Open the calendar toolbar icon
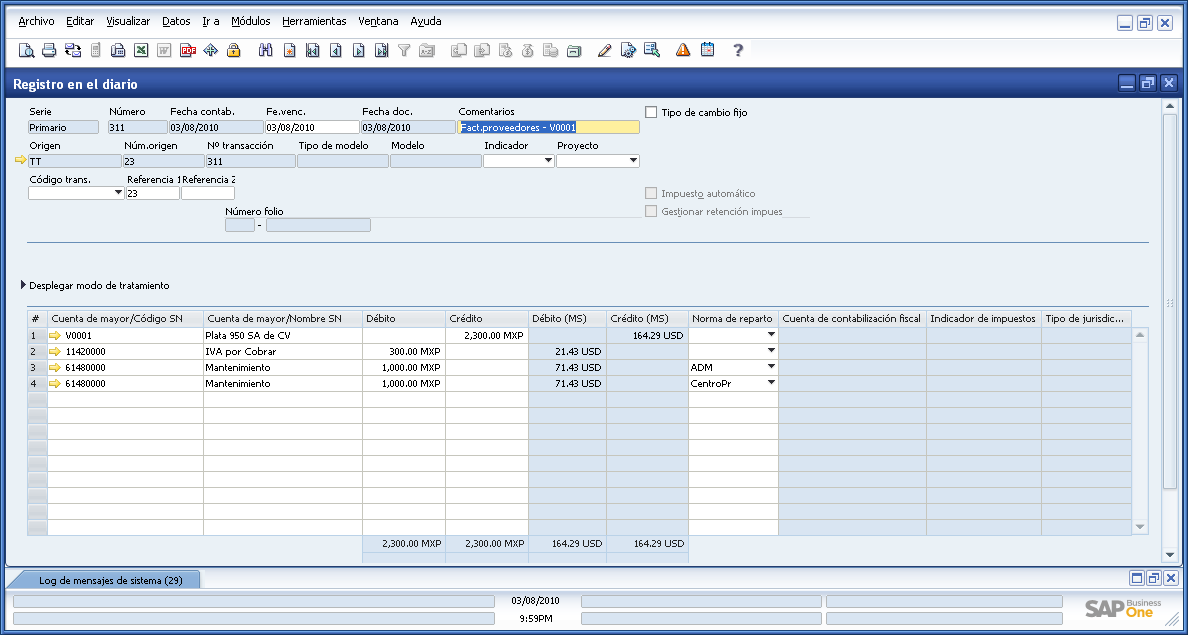The width and height of the screenshot is (1188, 635). [706, 50]
